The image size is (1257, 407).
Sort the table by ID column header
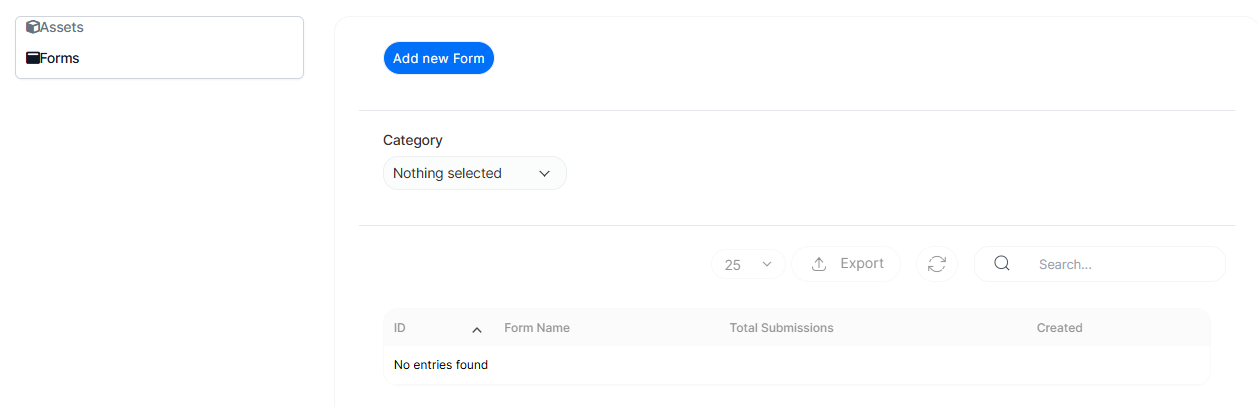coord(400,328)
